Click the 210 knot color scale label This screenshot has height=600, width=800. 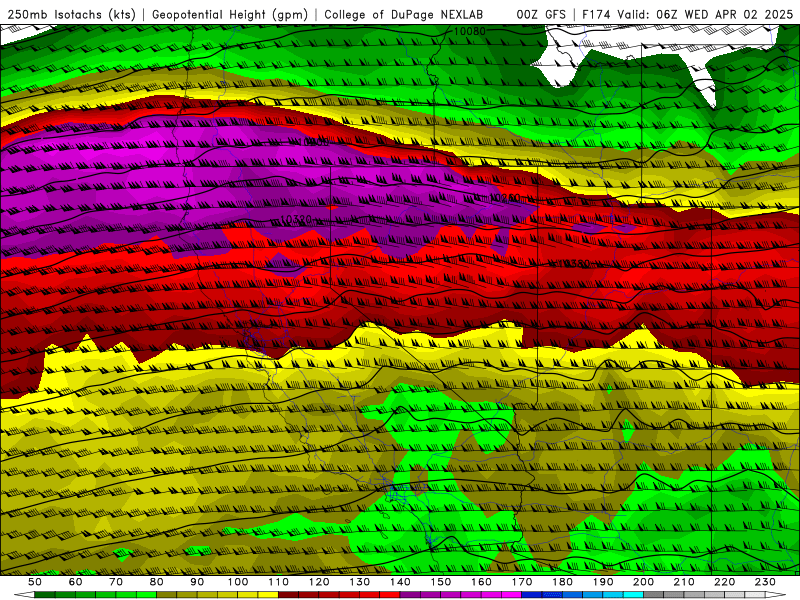point(684,582)
